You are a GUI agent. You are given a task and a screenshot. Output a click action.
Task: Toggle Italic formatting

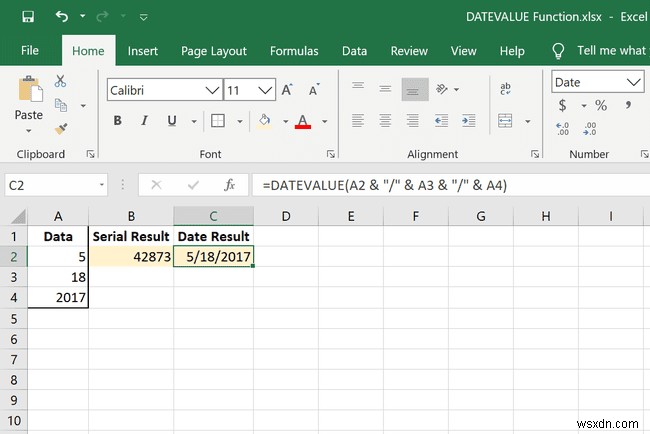click(x=144, y=121)
